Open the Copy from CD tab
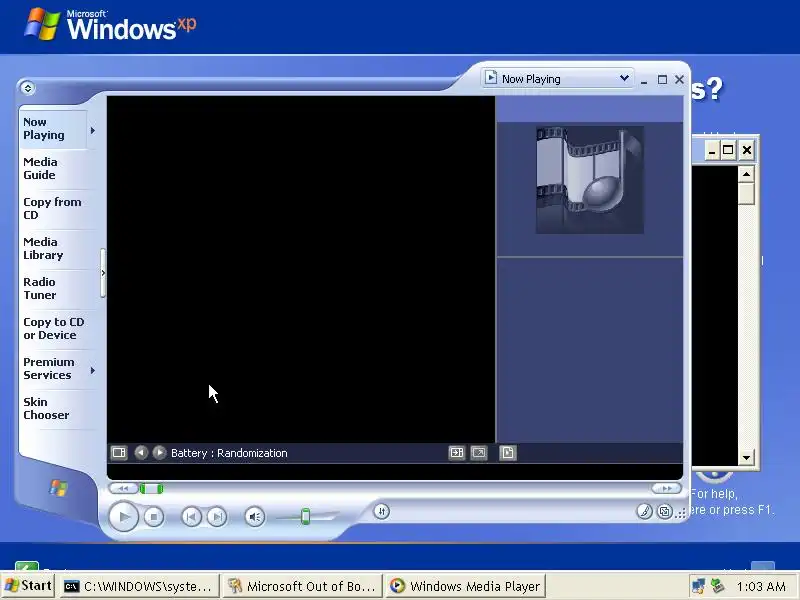 pos(52,208)
